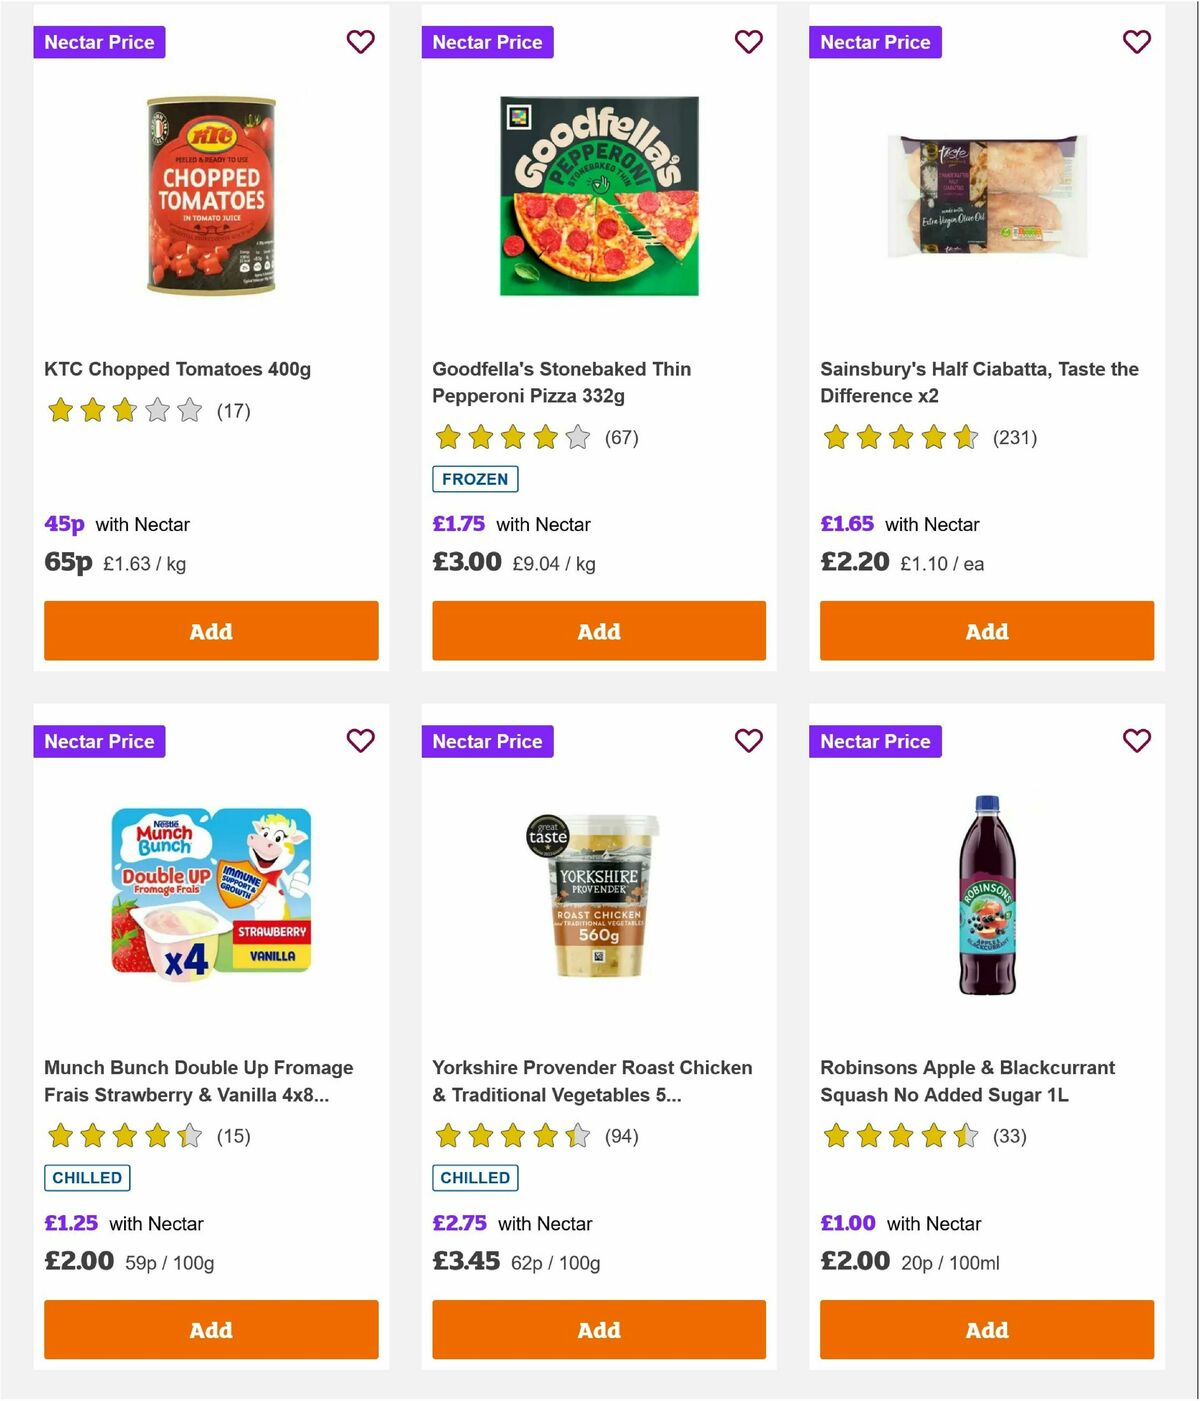Open the (17) reviews for KTC Chopped Tomatoes

point(234,410)
